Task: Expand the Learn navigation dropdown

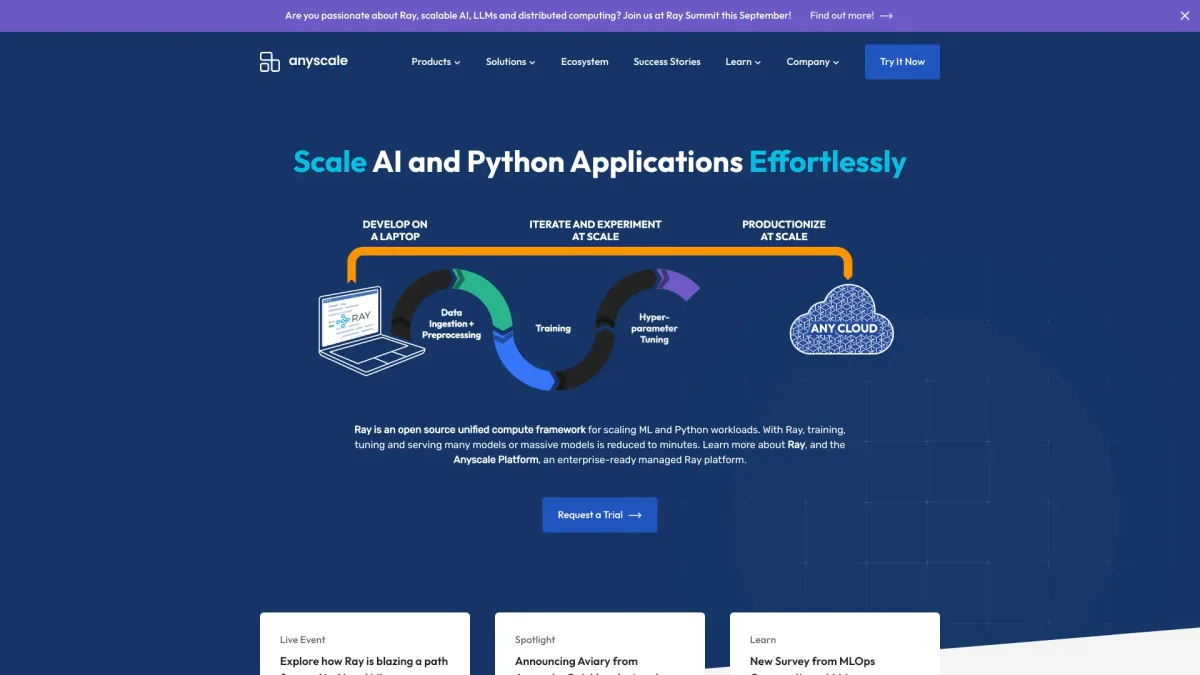Action: click(743, 62)
